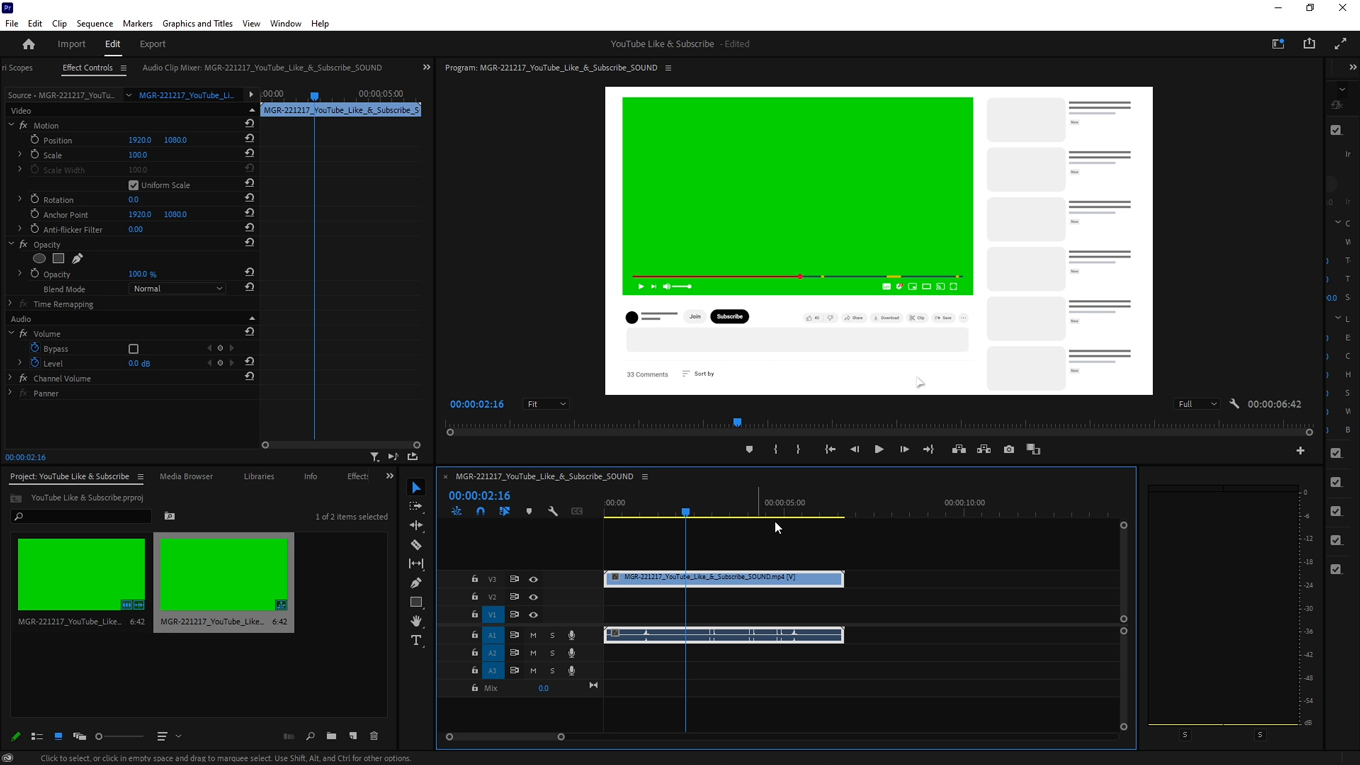The width and height of the screenshot is (1360, 765).
Task: Open the timeline wrench settings icon
Action: tap(552, 511)
